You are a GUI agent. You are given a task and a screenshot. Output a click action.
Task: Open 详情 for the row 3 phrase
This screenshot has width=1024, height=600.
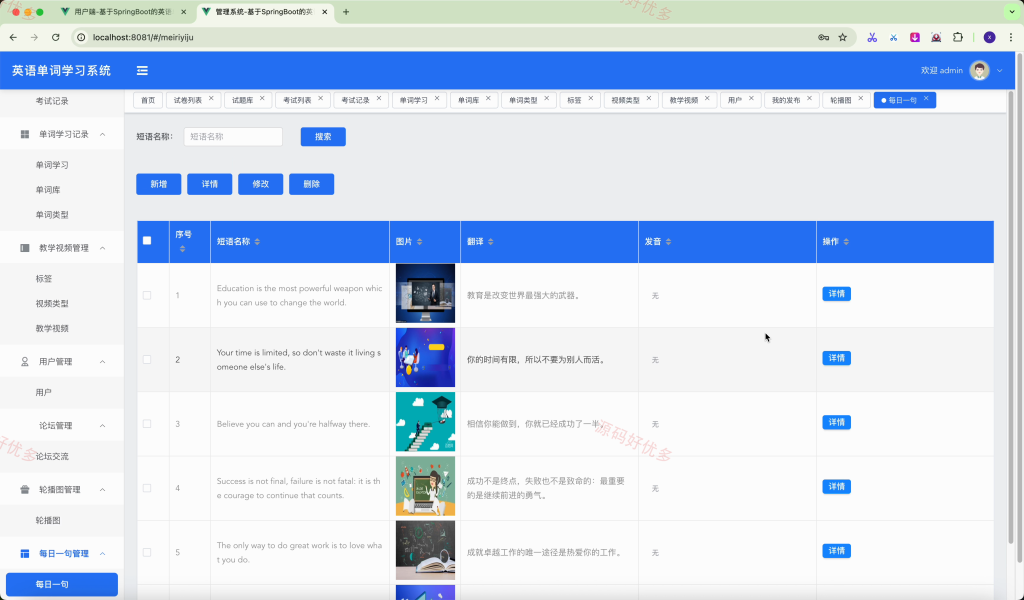pos(837,422)
